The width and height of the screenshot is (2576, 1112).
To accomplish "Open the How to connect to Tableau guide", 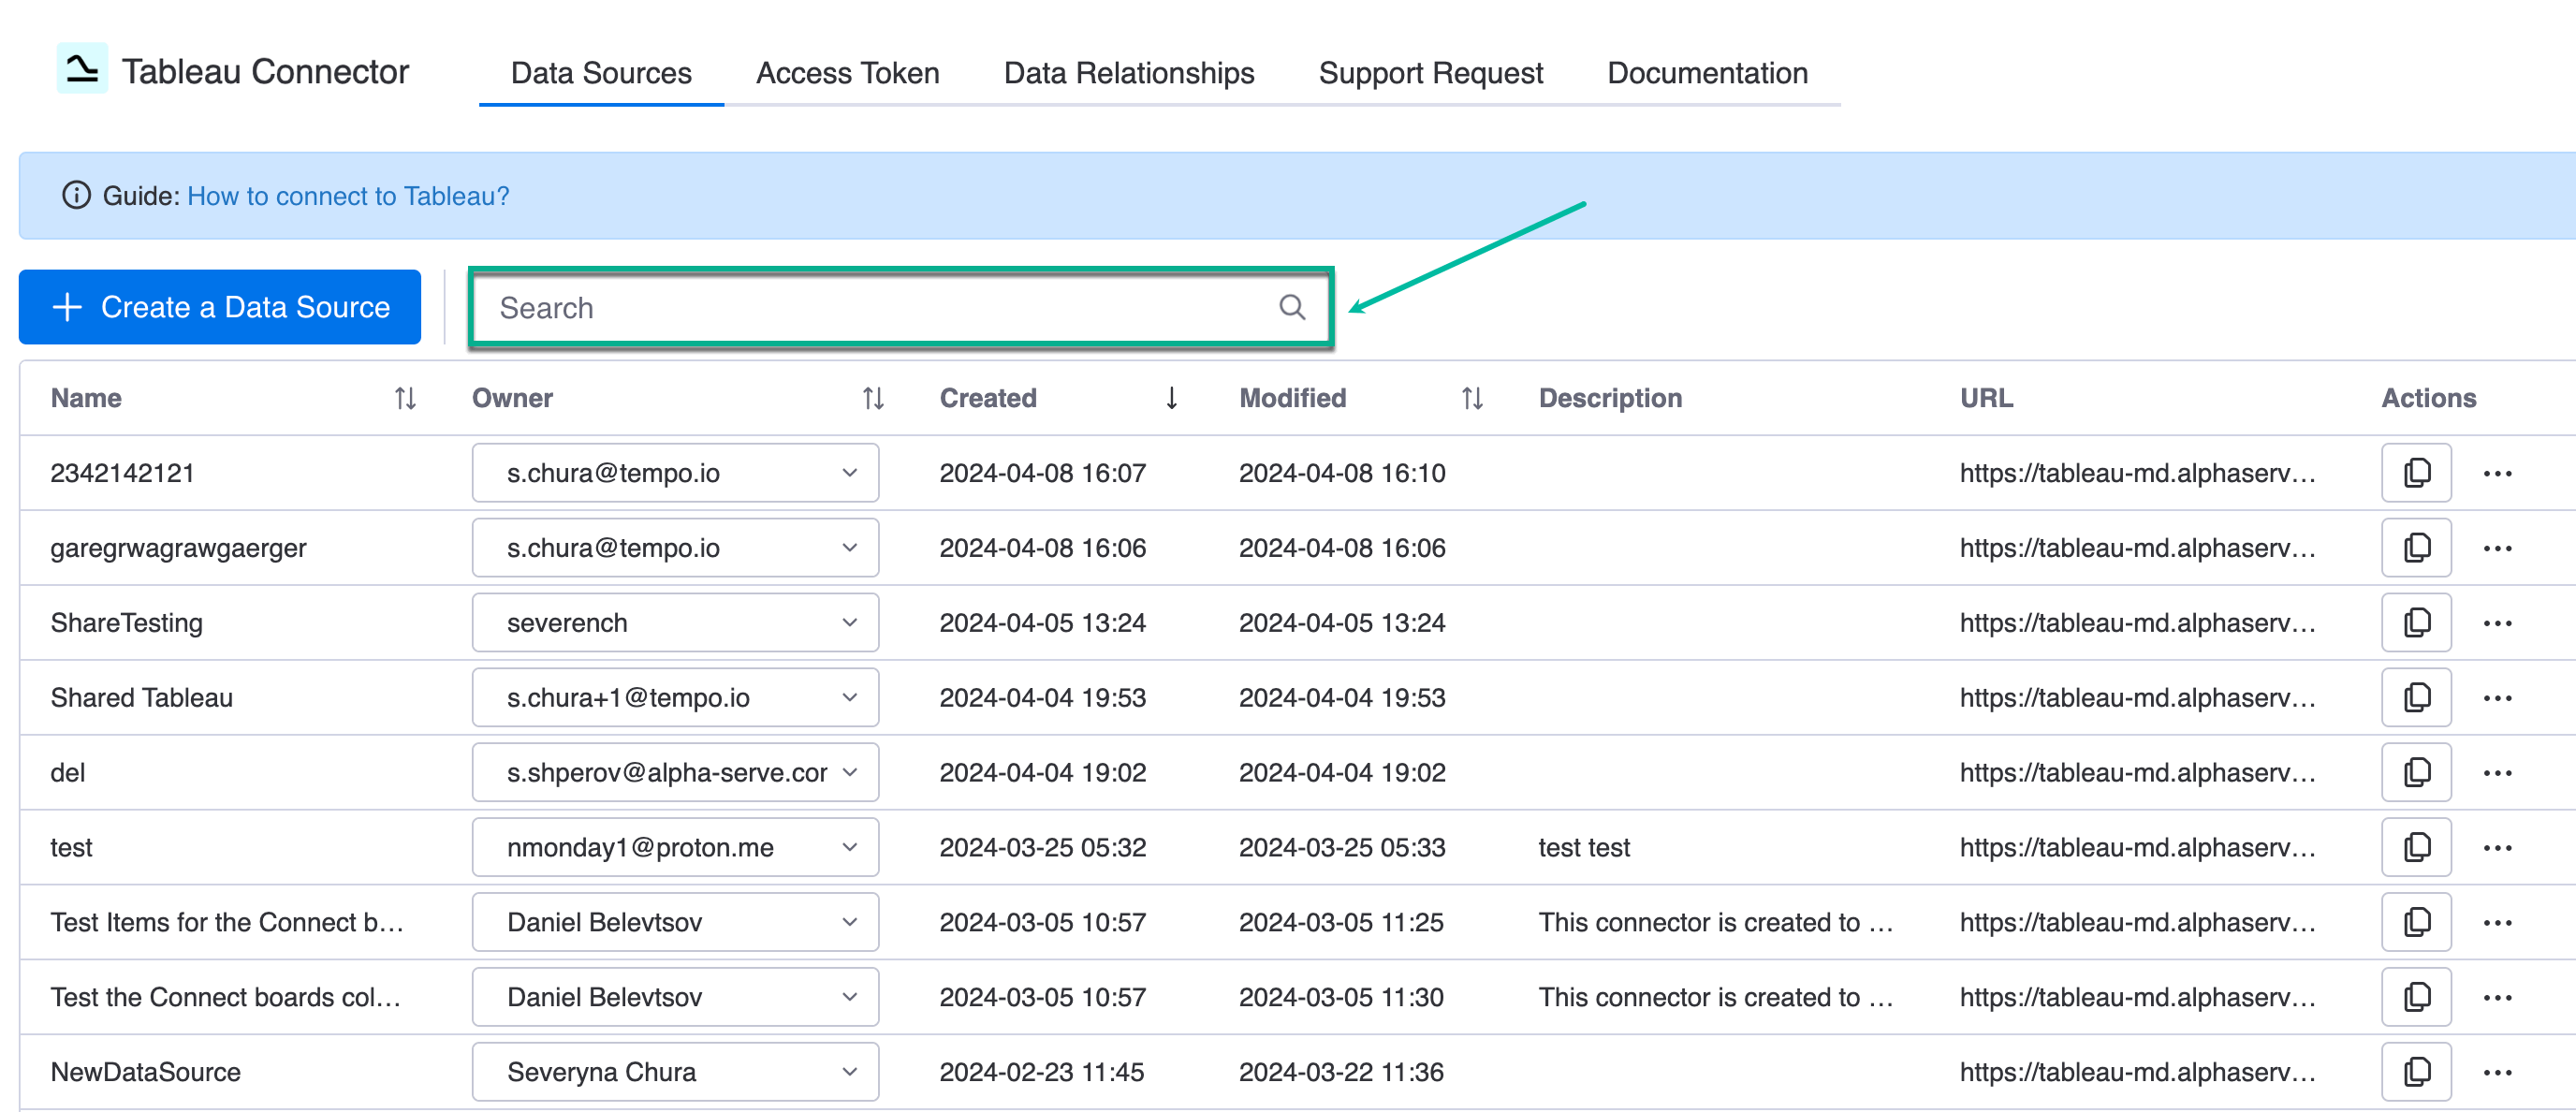I will click(348, 196).
